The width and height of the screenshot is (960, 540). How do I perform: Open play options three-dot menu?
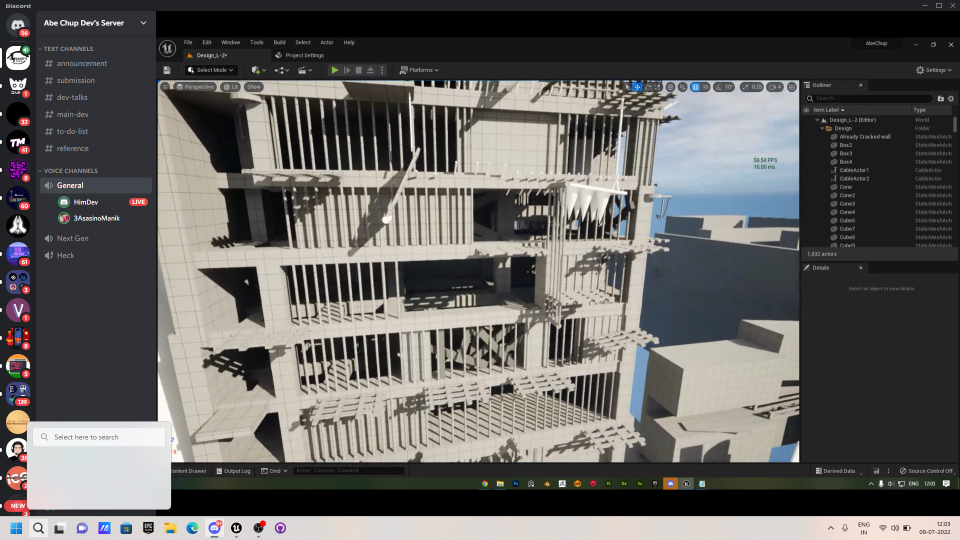click(x=382, y=70)
